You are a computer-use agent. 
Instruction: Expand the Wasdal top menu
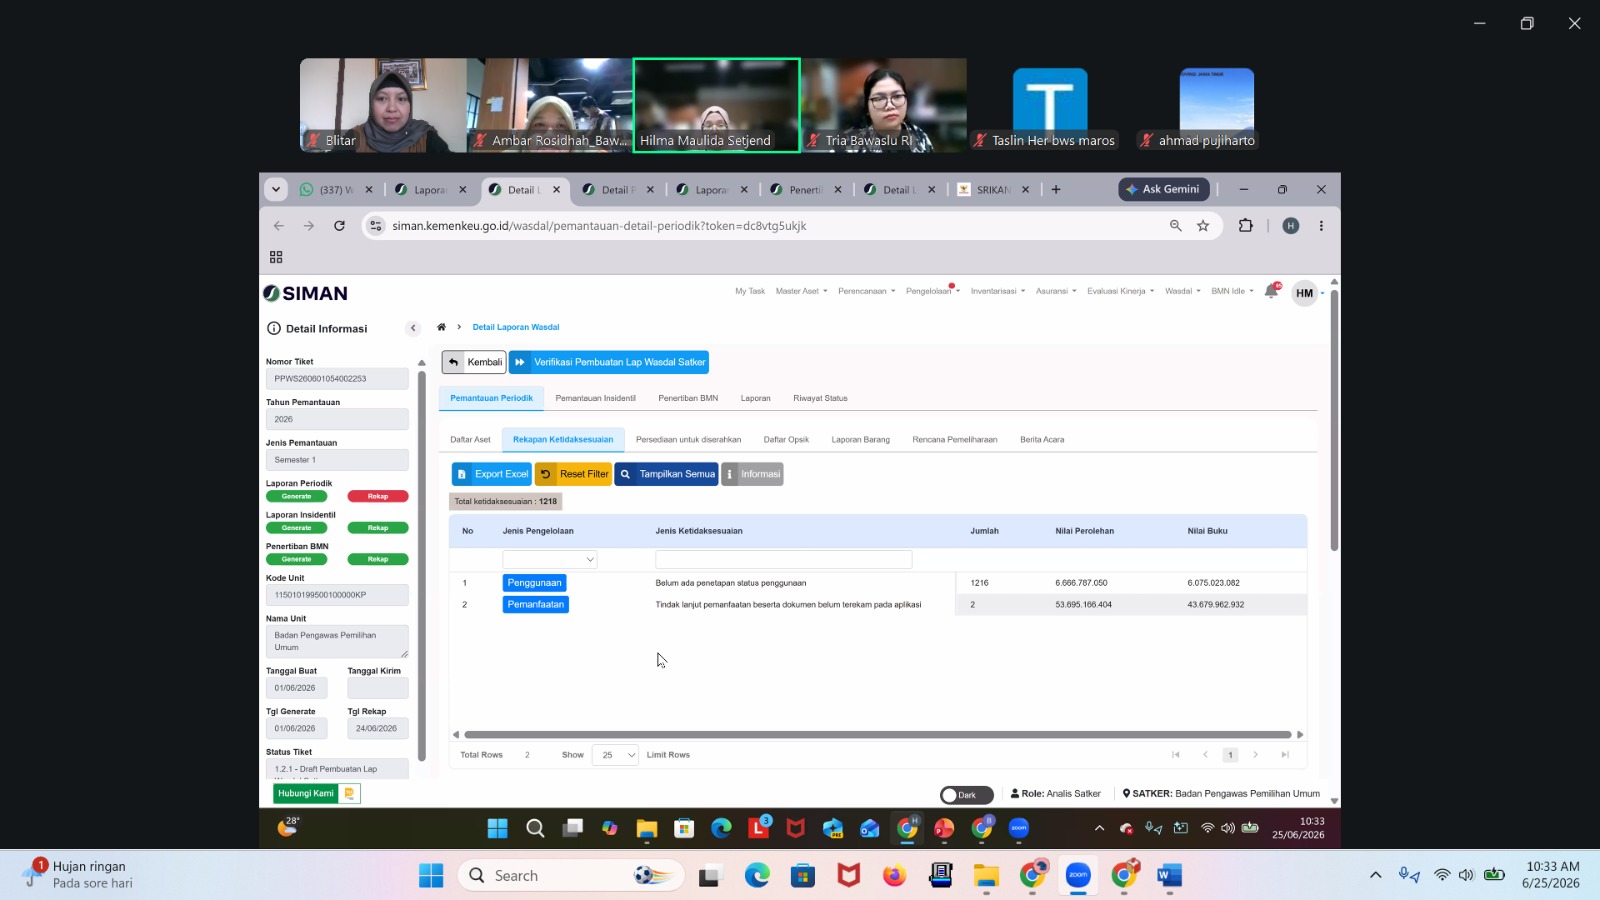click(1182, 291)
